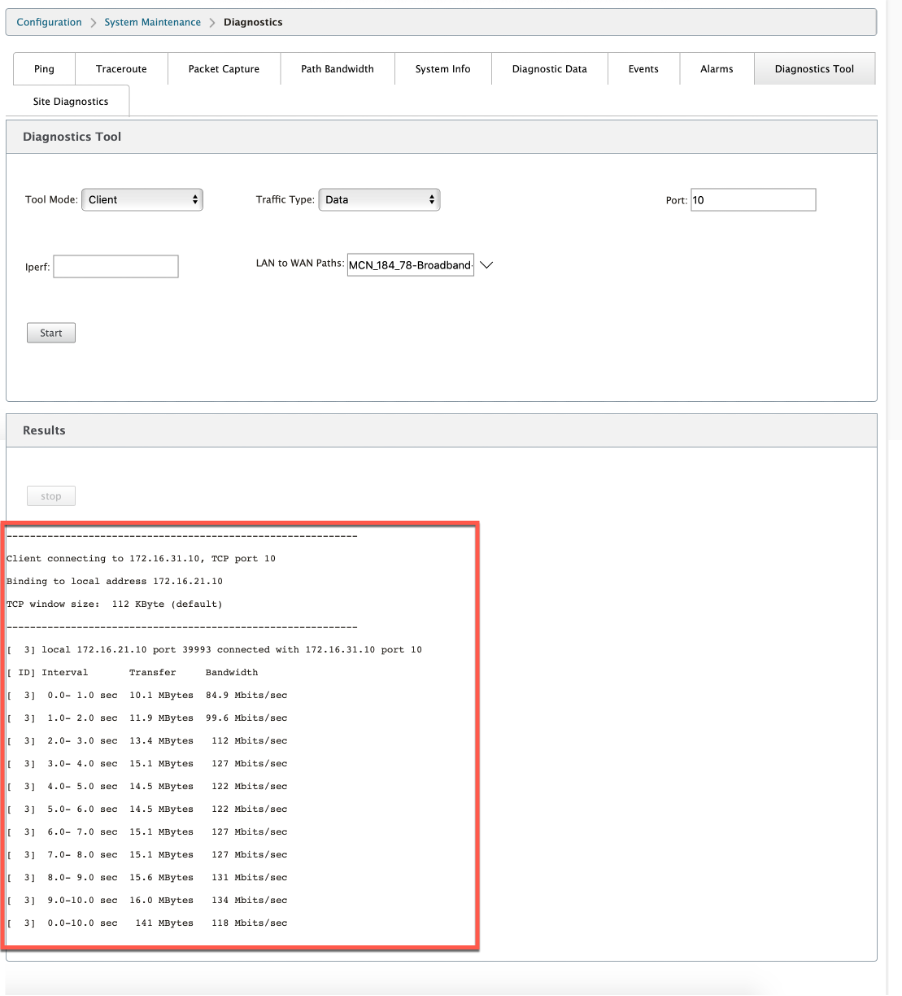Click the Port input field
Viewport: 902px width, 996px height.
pyautogui.click(x=753, y=200)
